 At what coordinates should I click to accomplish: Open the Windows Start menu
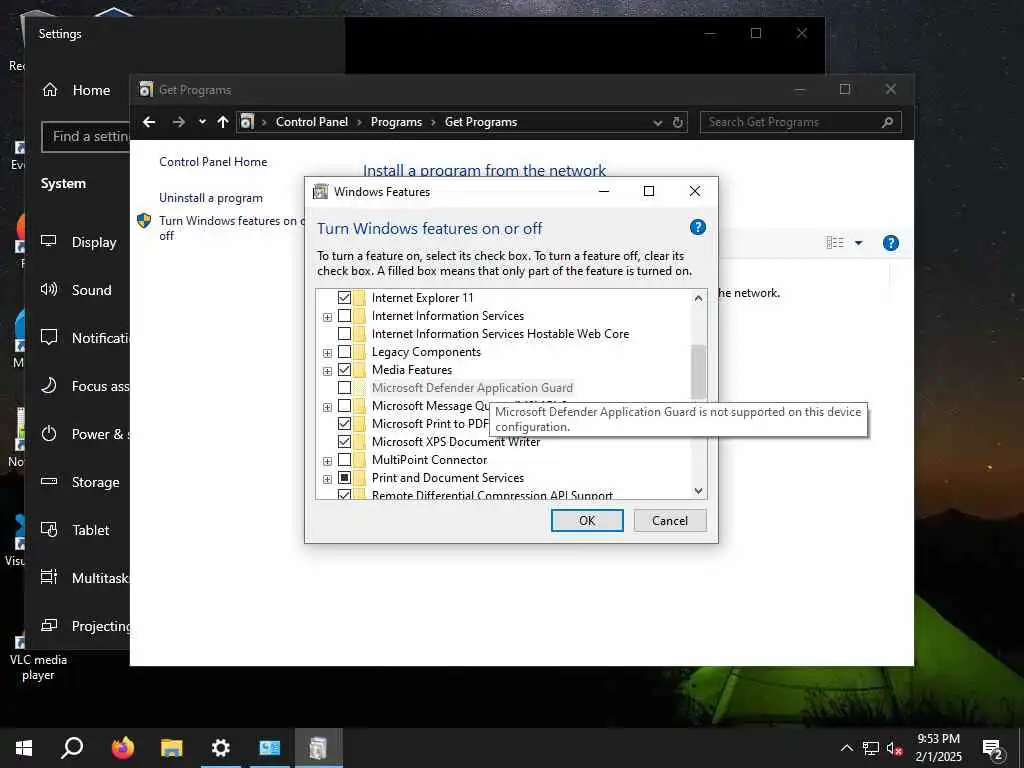click(x=24, y=748)
